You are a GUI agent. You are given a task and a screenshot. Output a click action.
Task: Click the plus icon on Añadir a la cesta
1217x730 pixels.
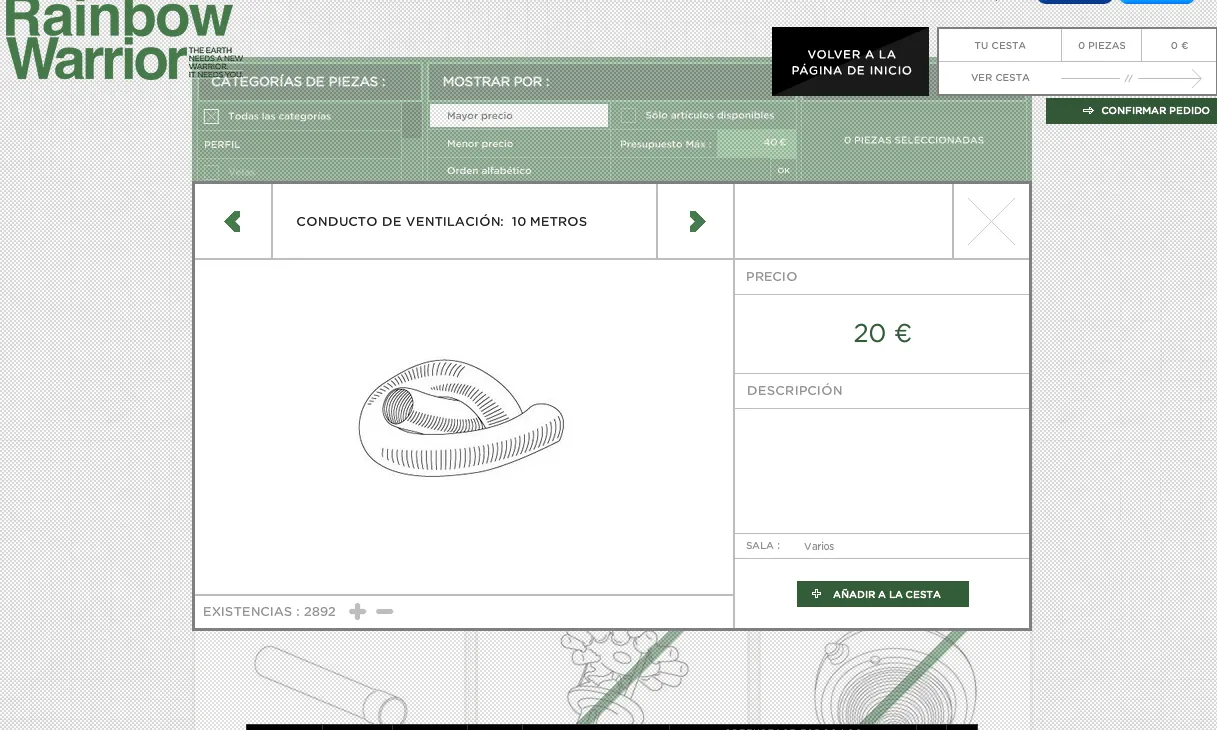pyautogui.click(x=817, y=594)
